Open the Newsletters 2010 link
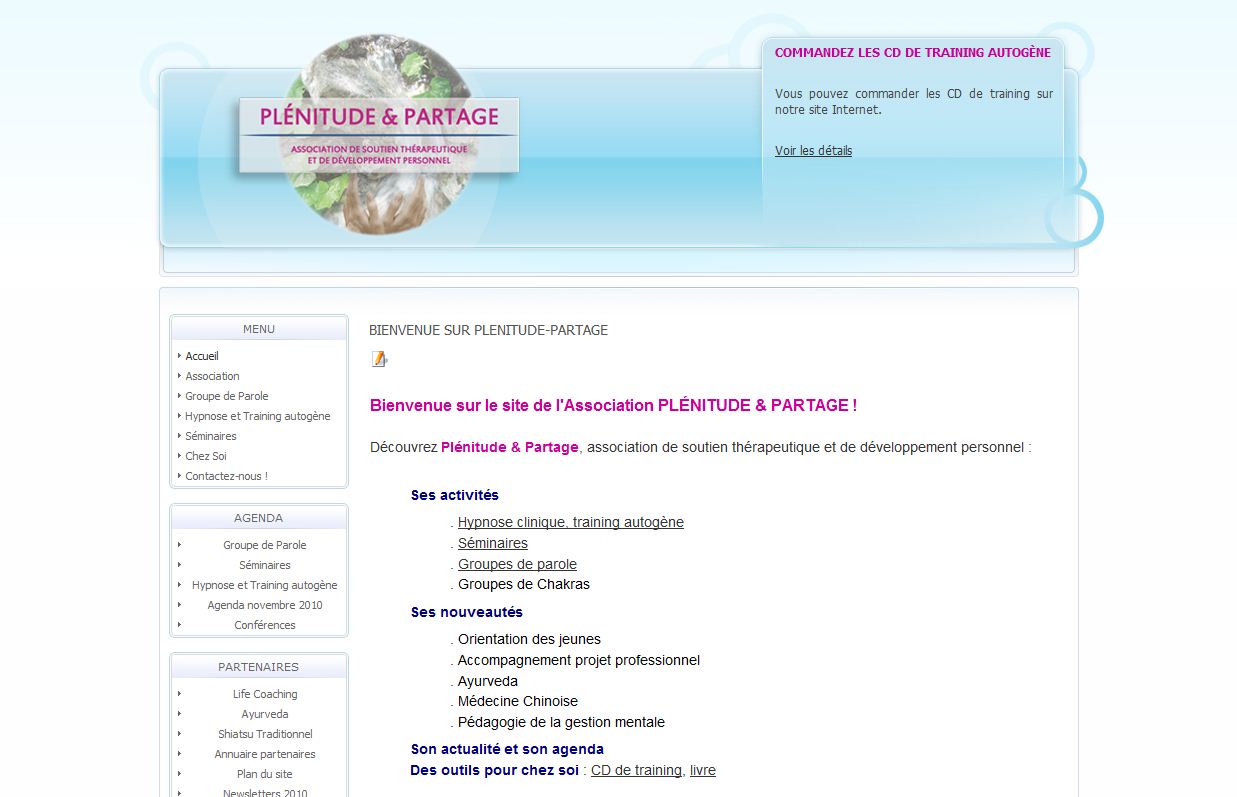1237x797 pixels. click(x=265, y=793)
